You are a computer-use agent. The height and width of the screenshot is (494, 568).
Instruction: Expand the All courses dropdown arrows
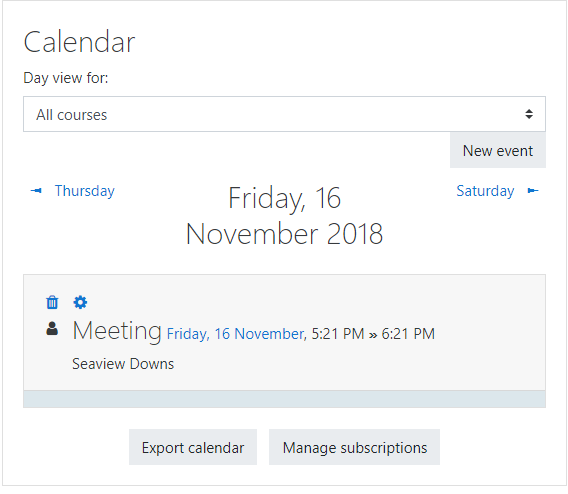(529, 114)
